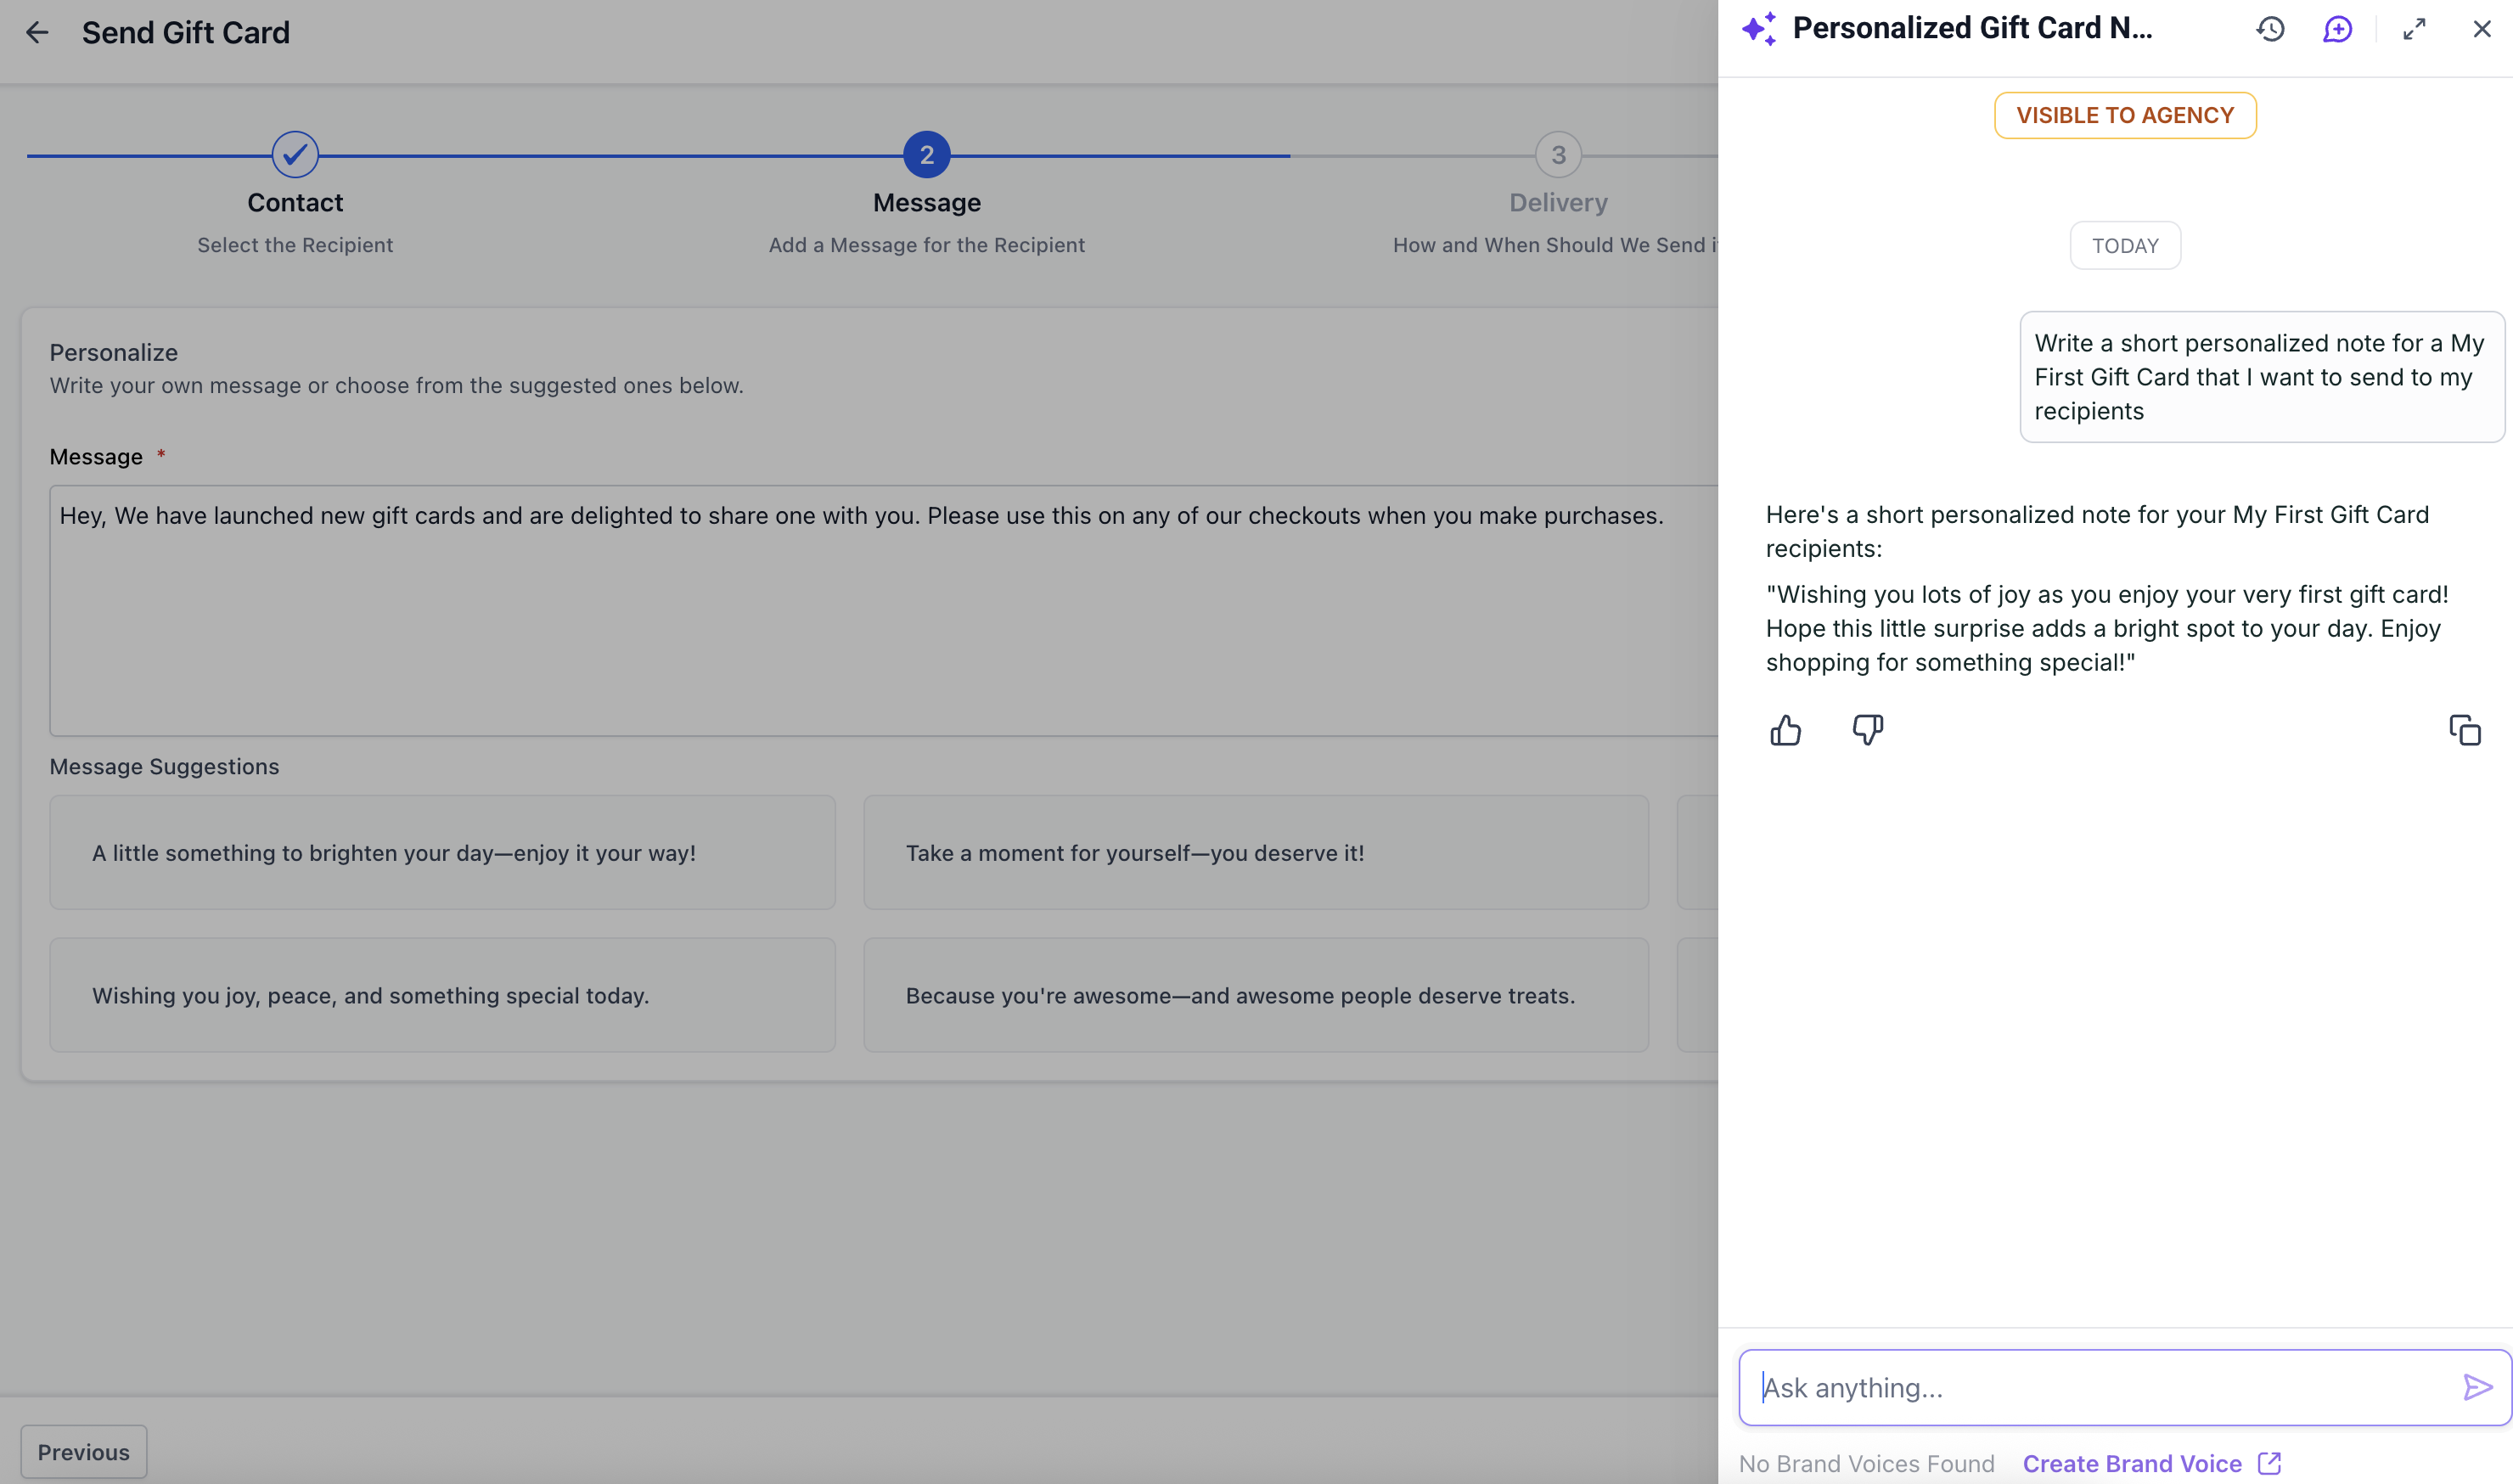This screenshot has height=1484, width=2513.
Task: Give thumbs up to the AI response
Action: tap(1785, 731)
